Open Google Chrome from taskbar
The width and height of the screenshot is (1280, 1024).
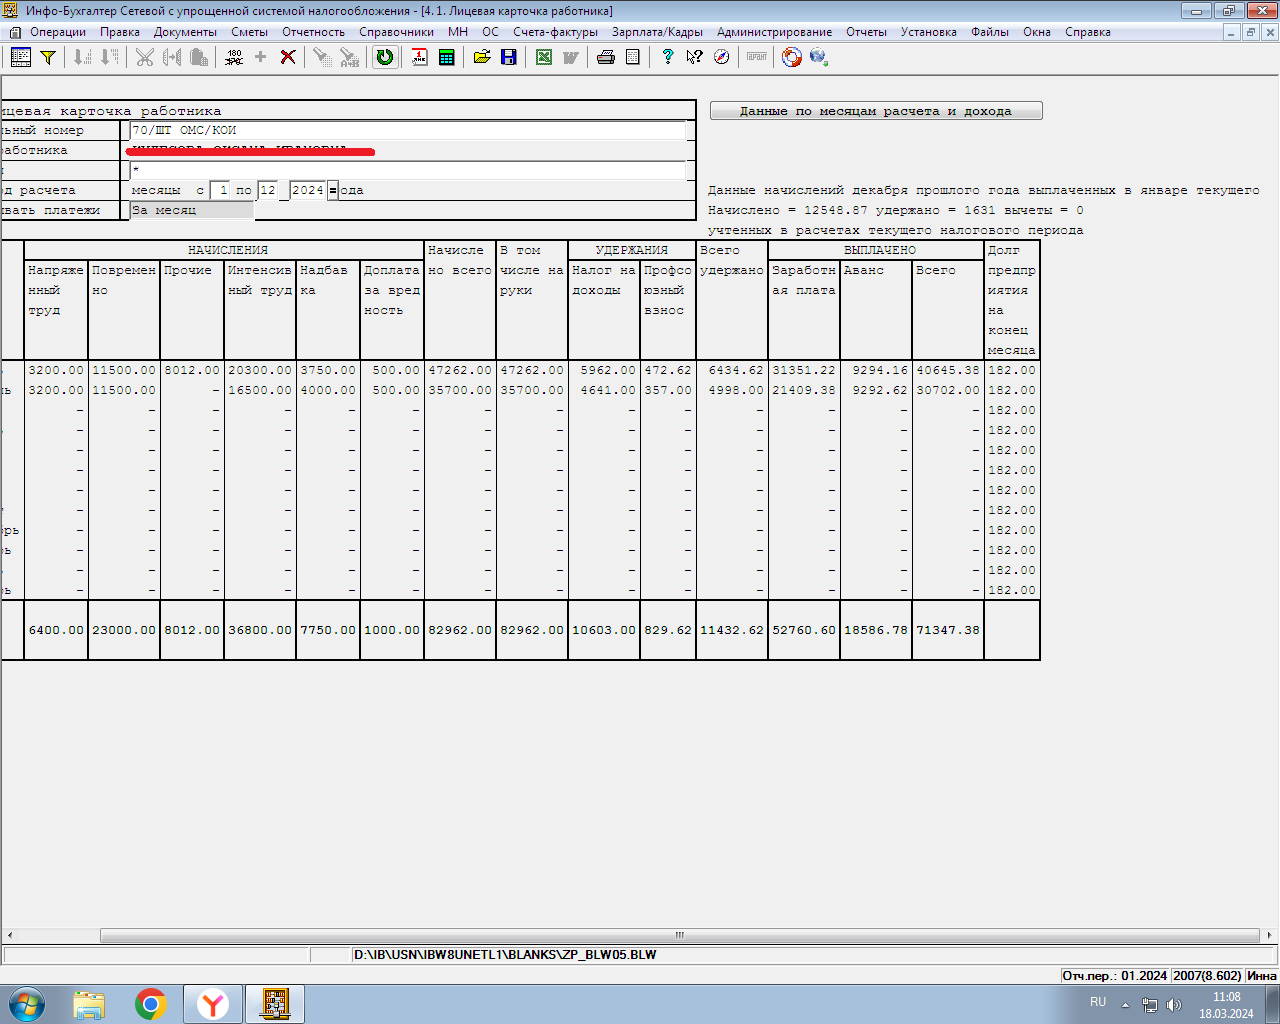(151, 1004)
